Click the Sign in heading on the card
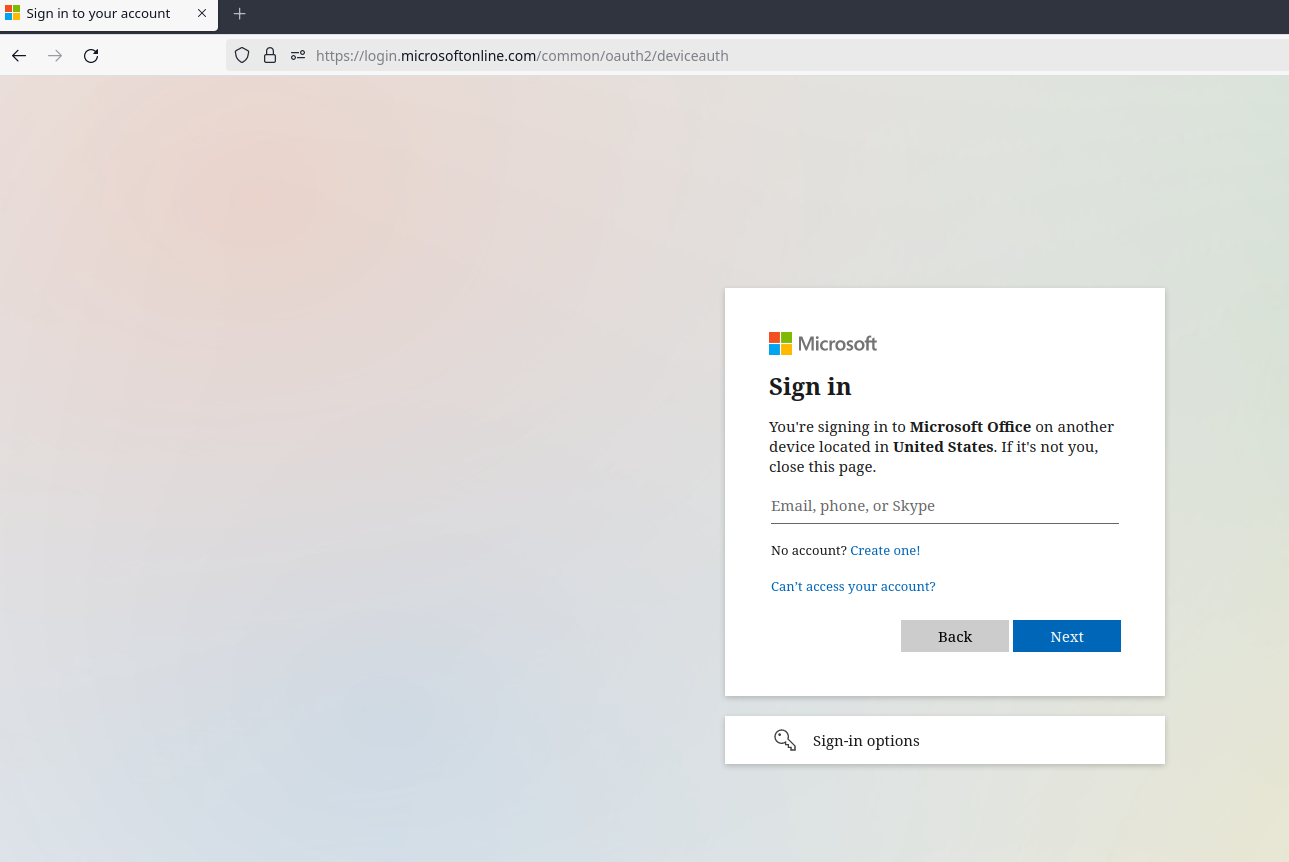The width and height of the screenshot is (1289, 862). pos(810,387)
